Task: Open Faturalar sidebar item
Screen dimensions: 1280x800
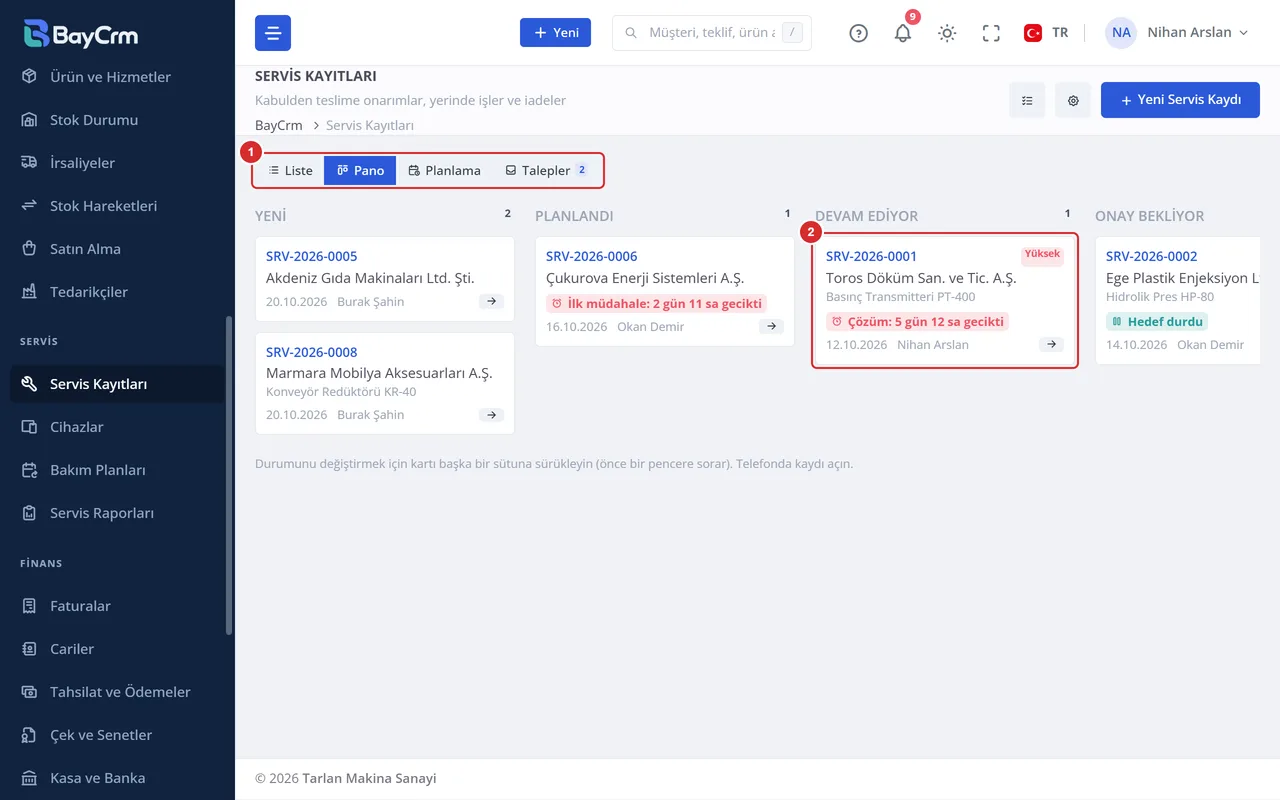Action: pos(117,606)
